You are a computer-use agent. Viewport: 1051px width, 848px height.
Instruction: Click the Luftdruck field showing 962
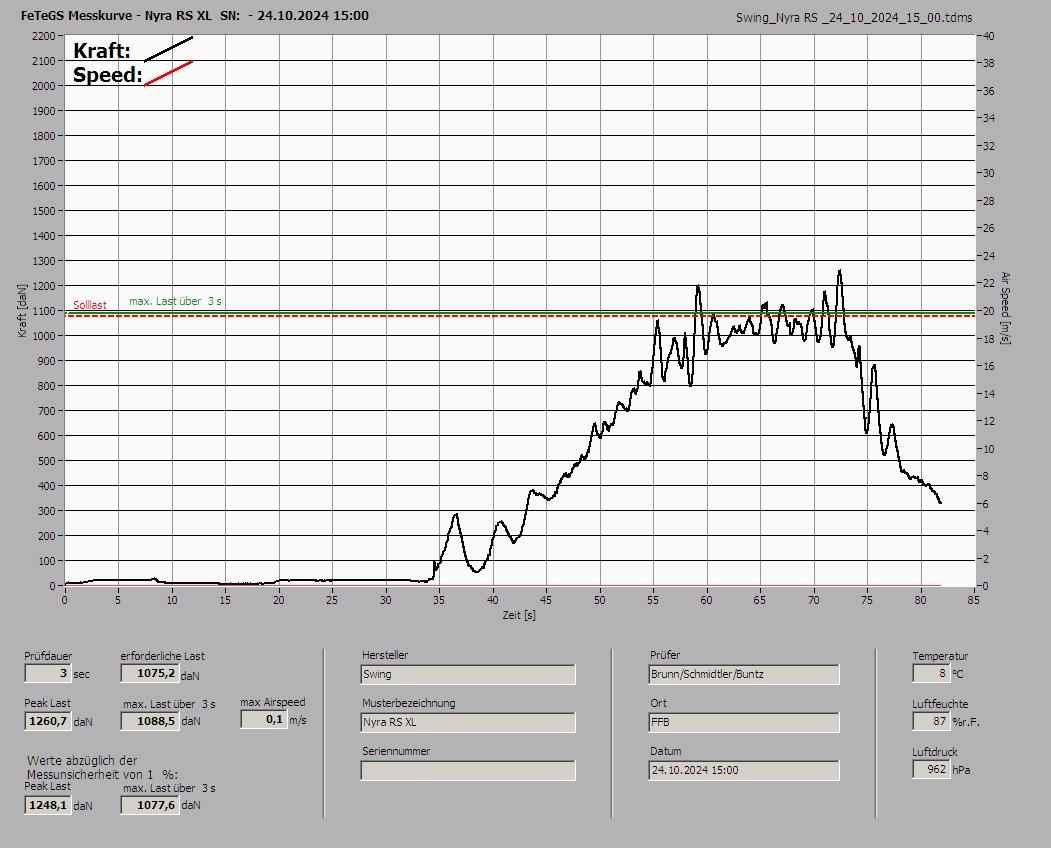(x=931, y=769)
